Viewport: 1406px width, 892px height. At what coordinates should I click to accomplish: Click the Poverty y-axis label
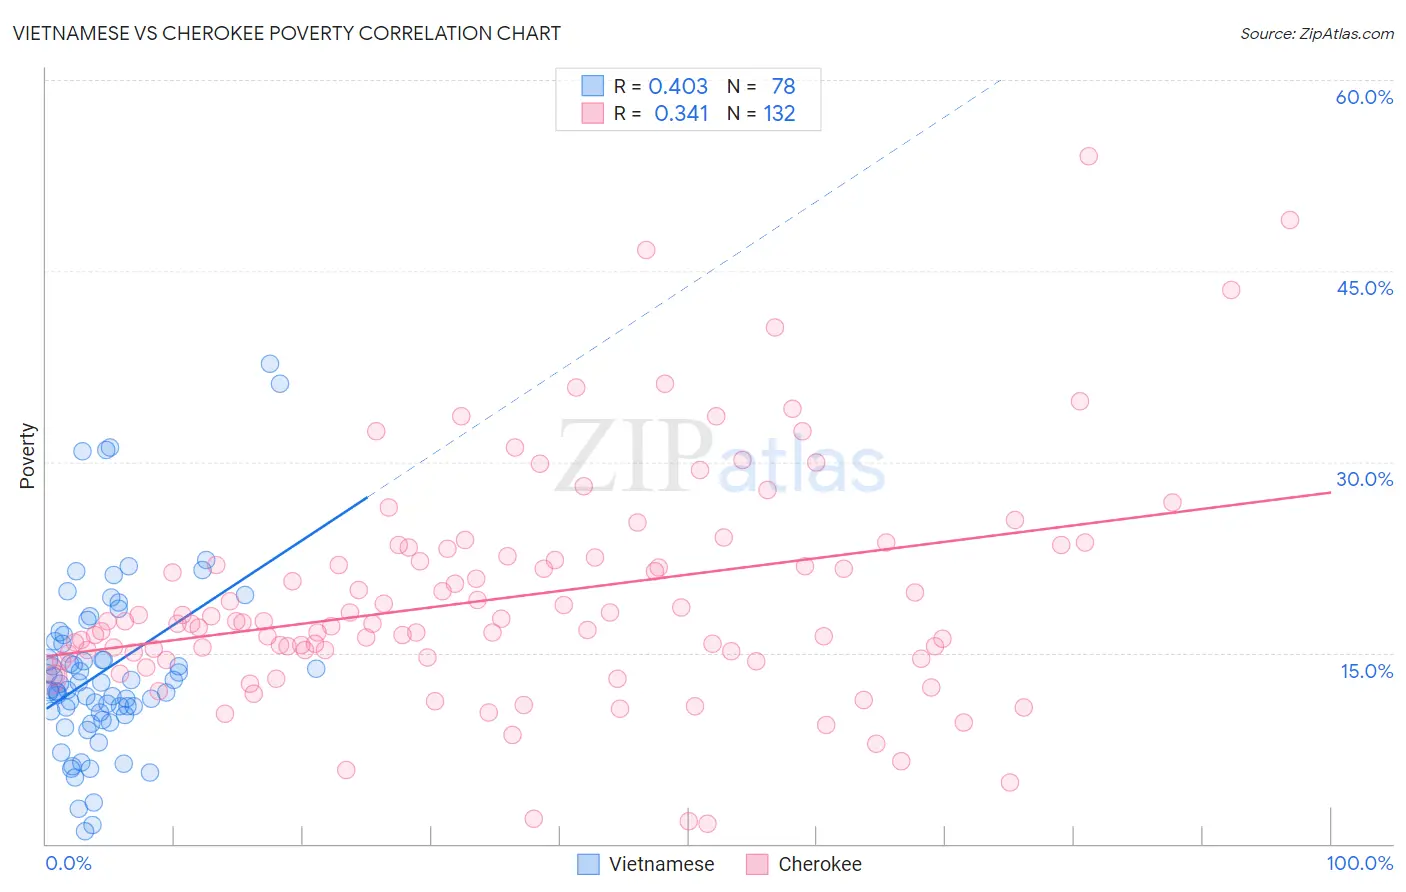pos(27,456)
